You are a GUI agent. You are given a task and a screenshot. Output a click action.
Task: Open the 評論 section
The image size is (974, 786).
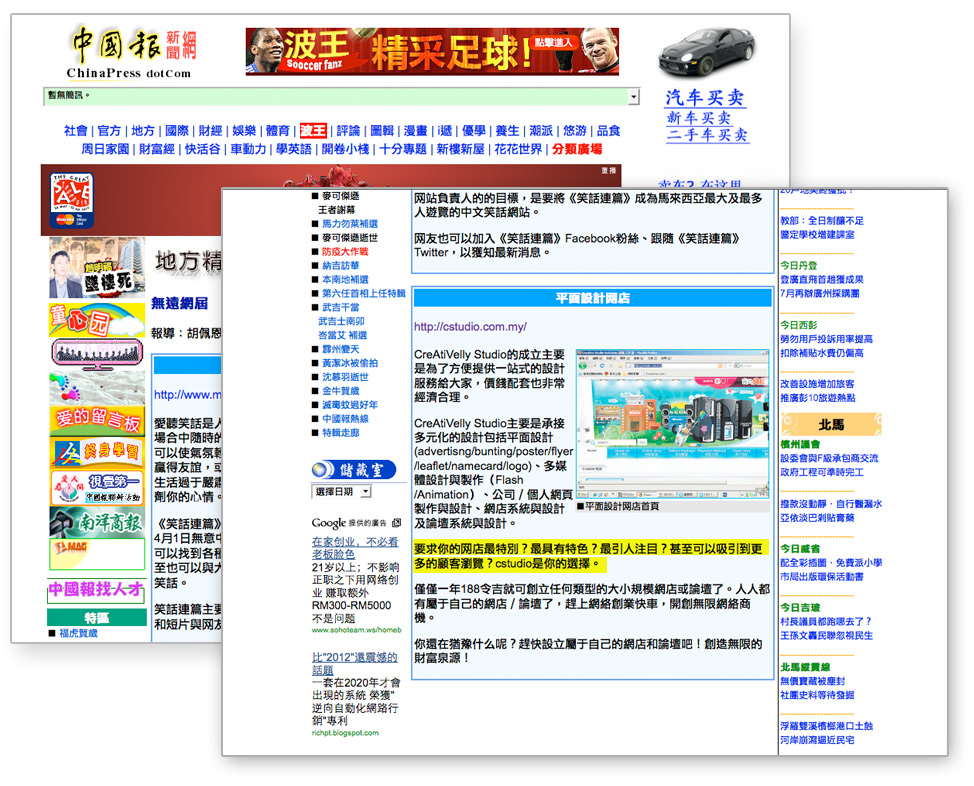click(348, 131)
